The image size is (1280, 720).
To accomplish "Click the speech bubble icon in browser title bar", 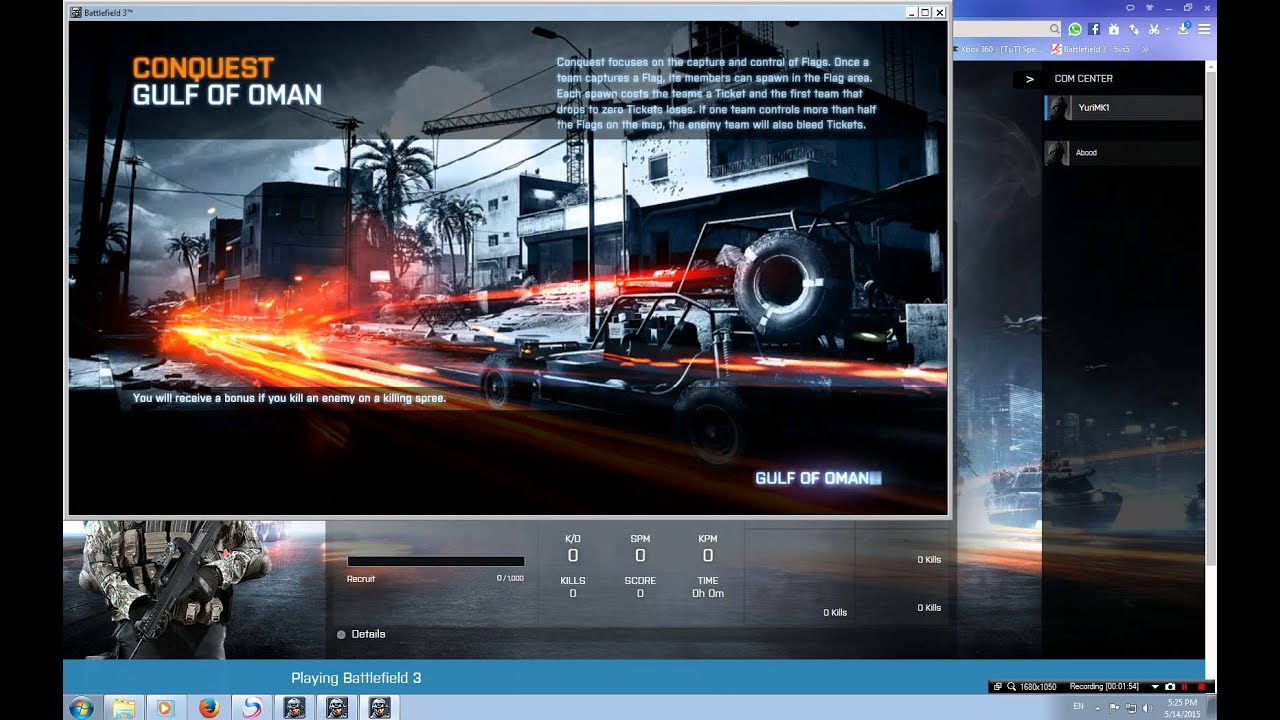I will click(x=1130, y=8).
